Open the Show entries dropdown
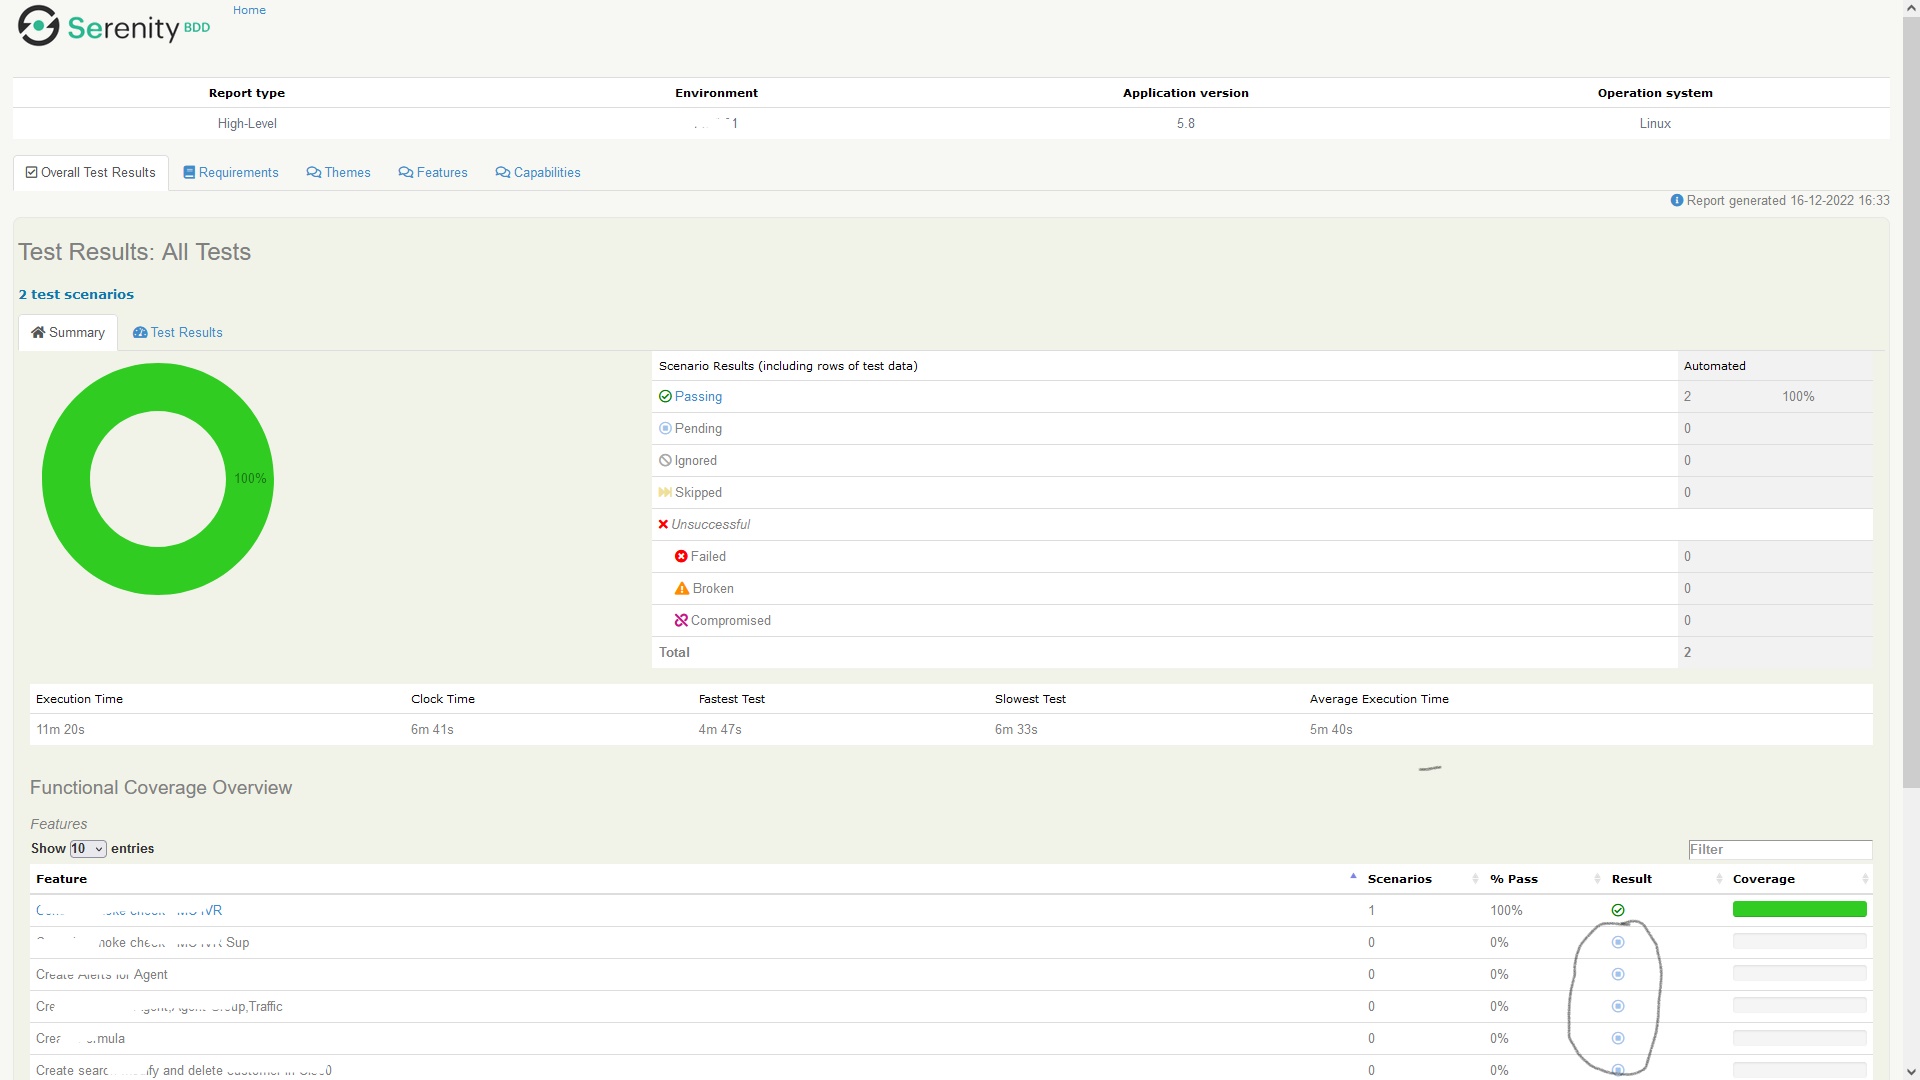The width and height of the screenshot is (1920, 1080). click(87, 848)
